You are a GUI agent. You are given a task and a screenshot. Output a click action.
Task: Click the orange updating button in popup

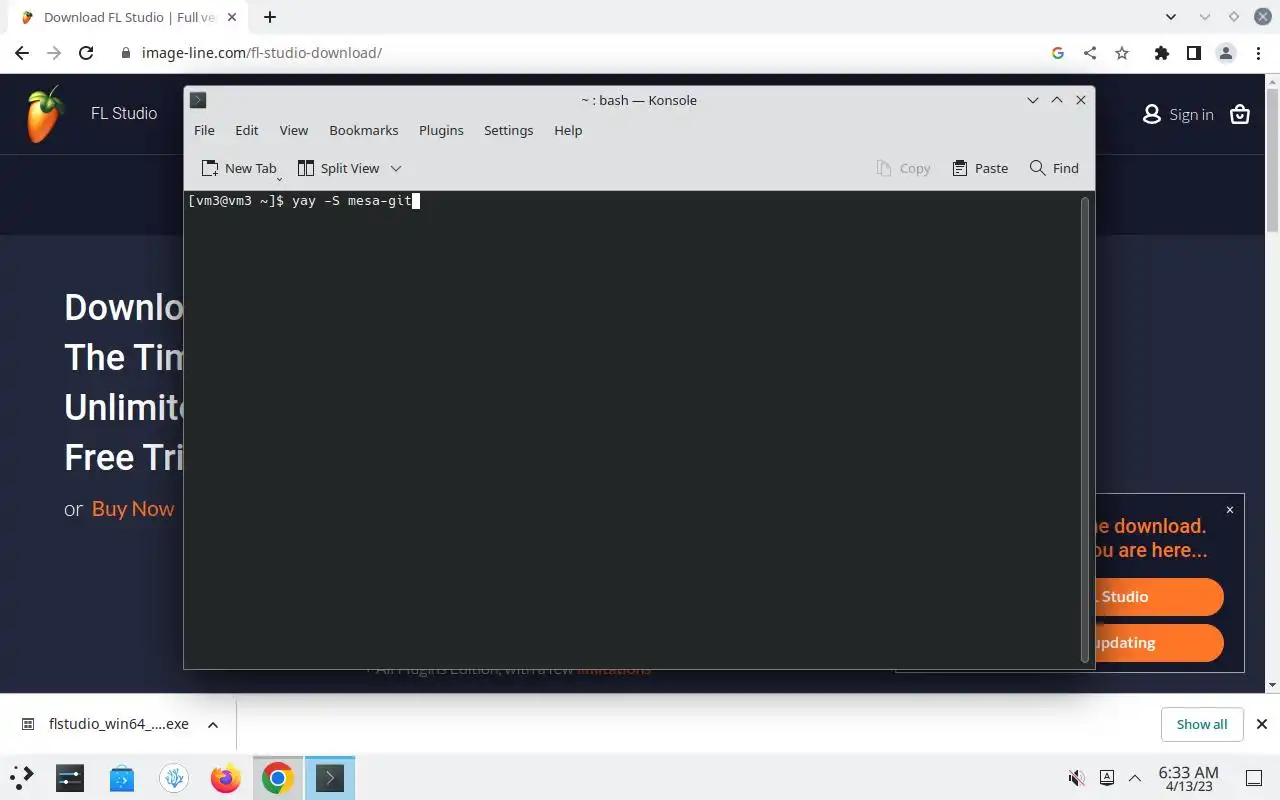[1159, 643]
